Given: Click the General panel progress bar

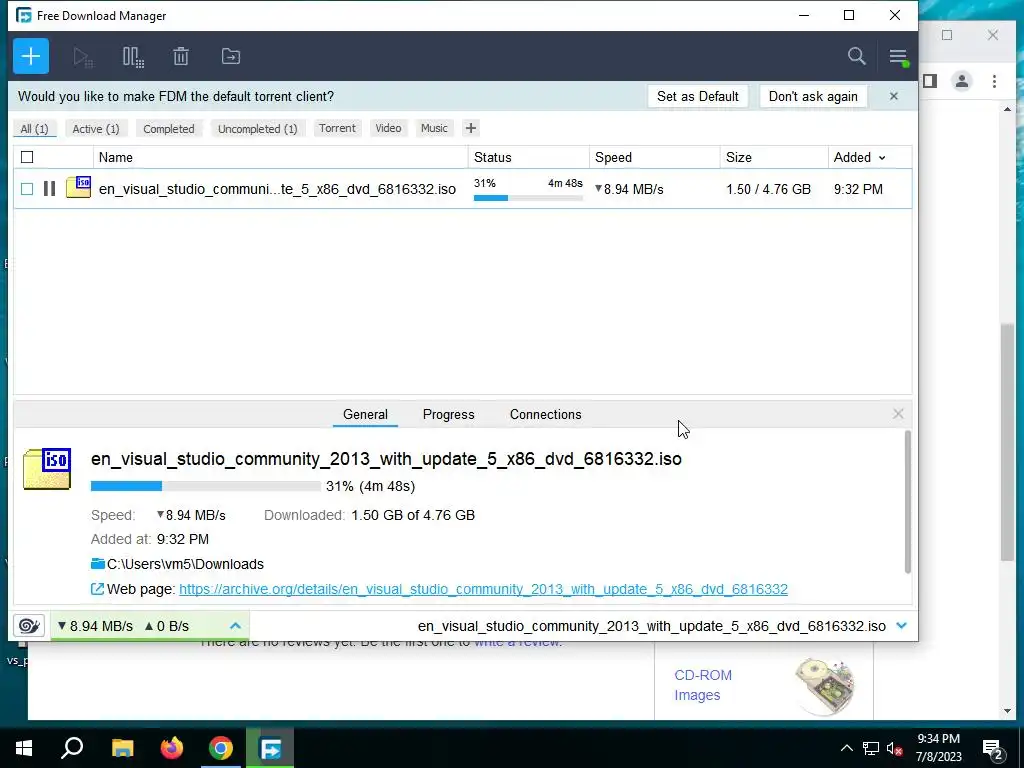Looking at the screenshot, I should (x=206, y=486).
